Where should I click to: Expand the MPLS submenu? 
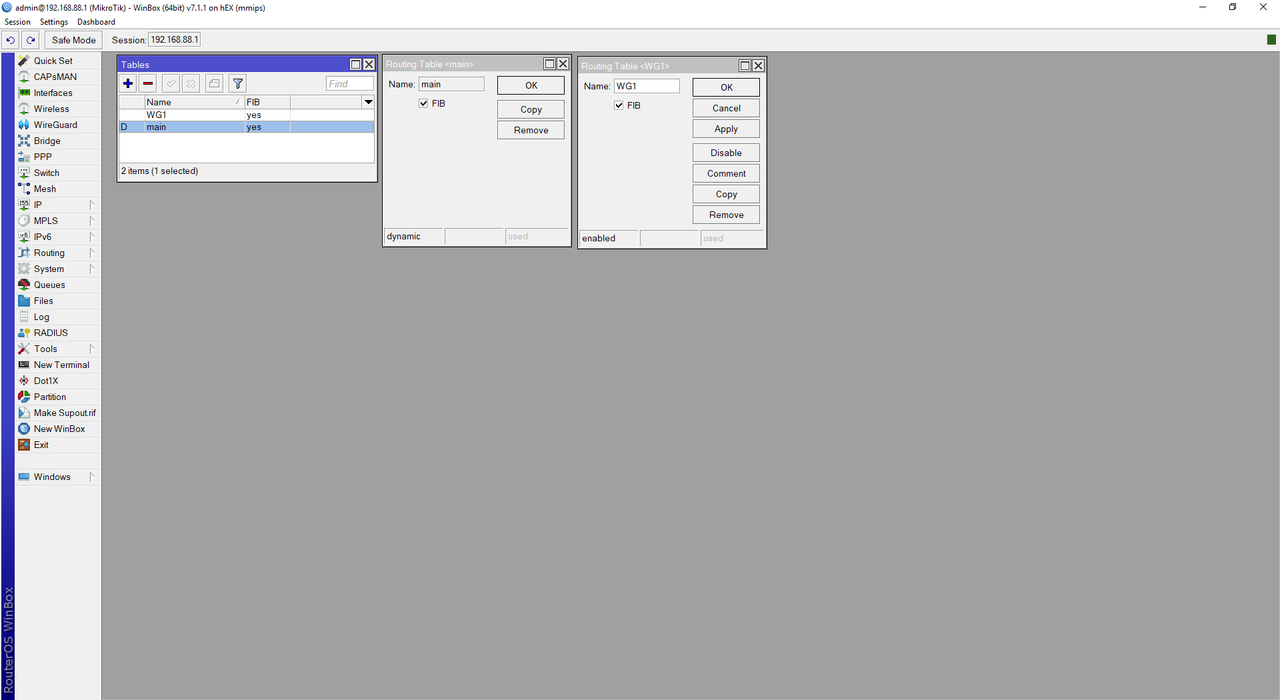tap(58, 221)
